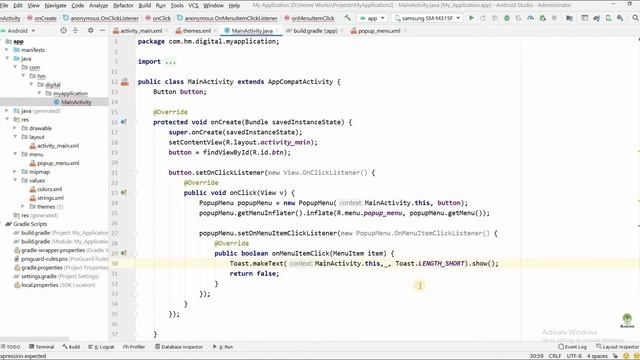Expand the themes (2) node

(23, 207)
